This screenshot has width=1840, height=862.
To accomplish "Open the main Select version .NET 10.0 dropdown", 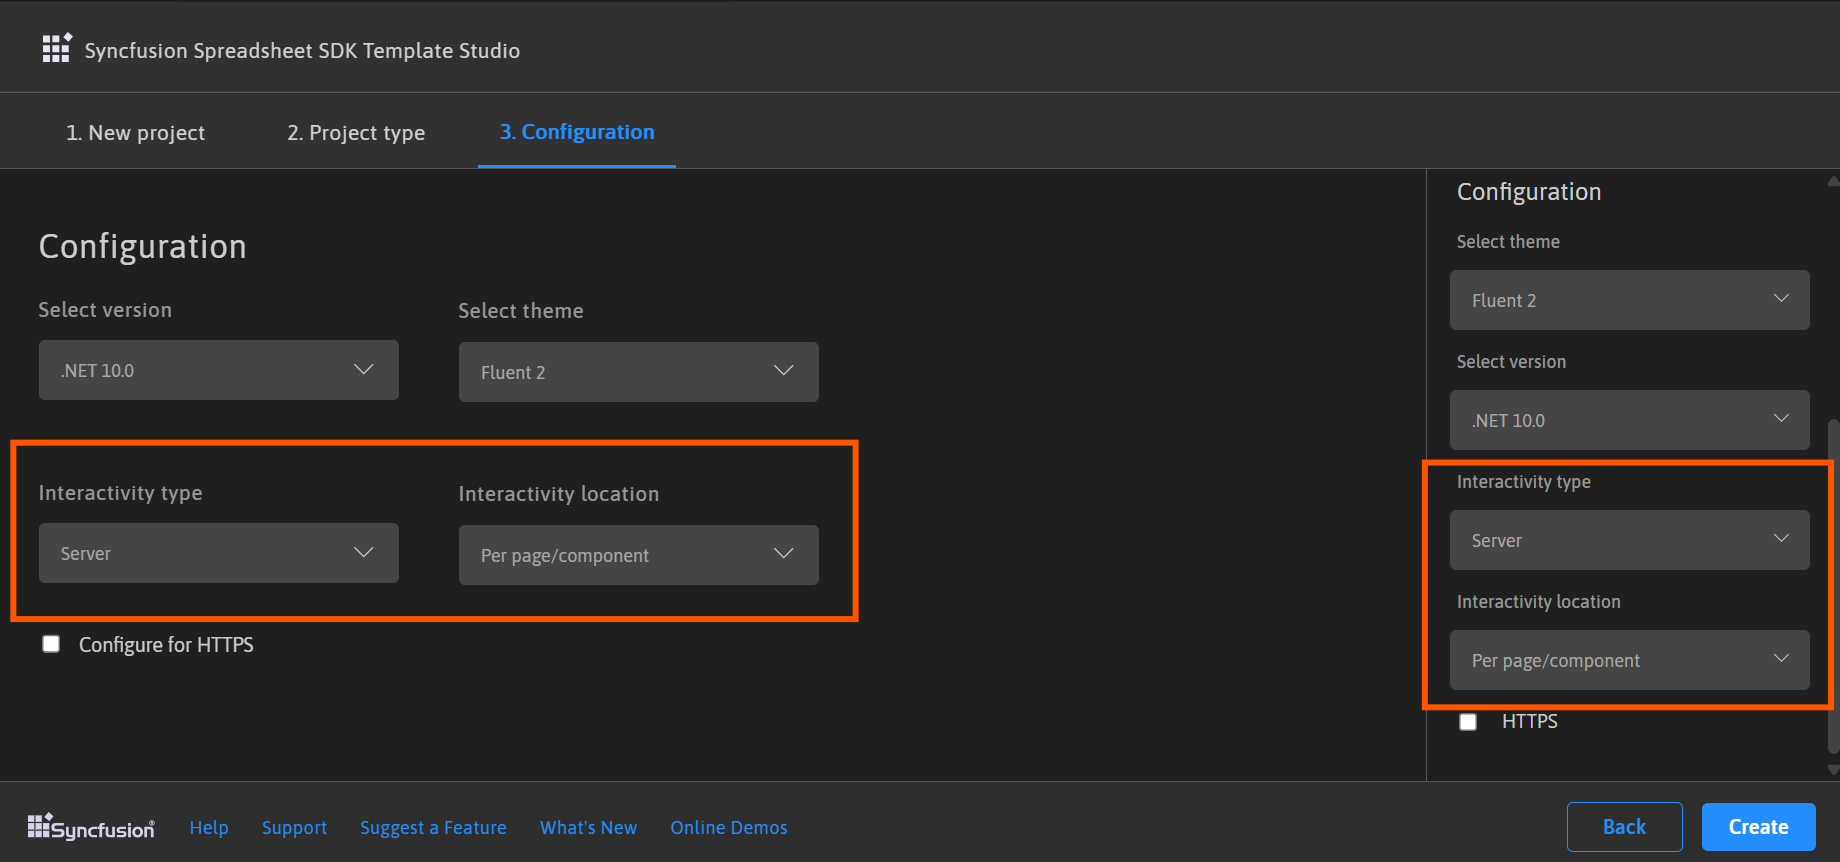I will coord(219,370).
